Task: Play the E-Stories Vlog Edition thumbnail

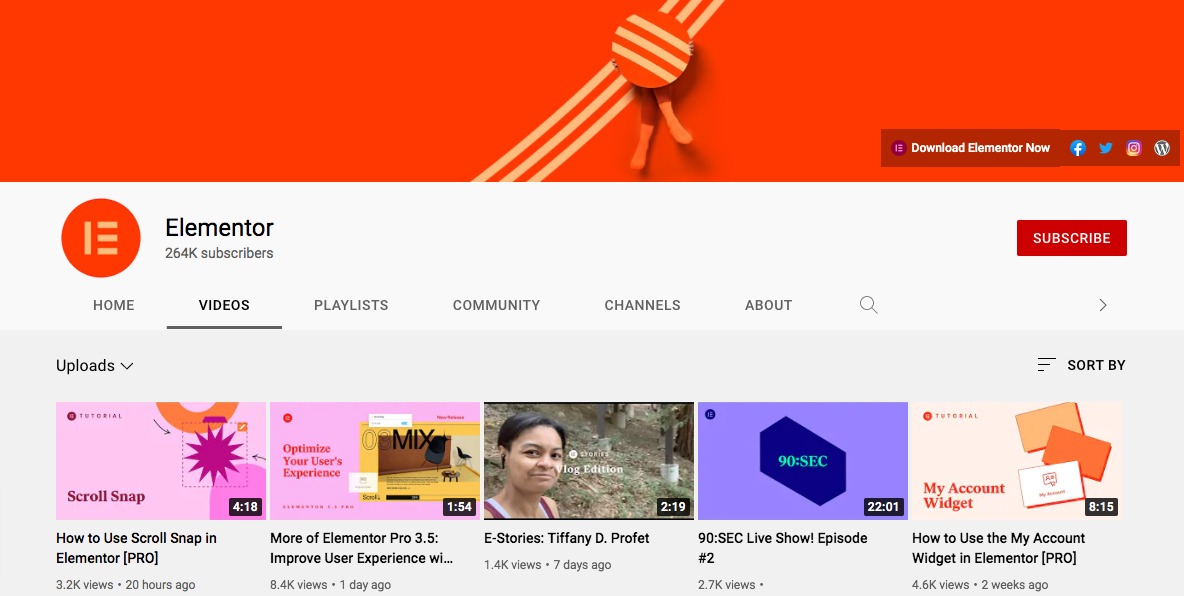Action: 589,461
